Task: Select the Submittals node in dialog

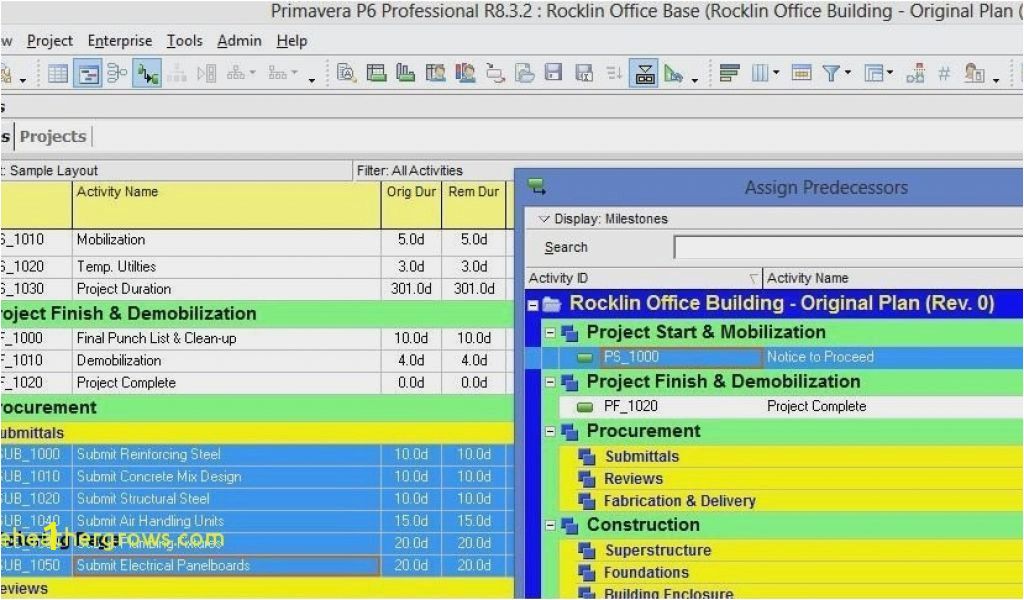Action: [641, 456]
